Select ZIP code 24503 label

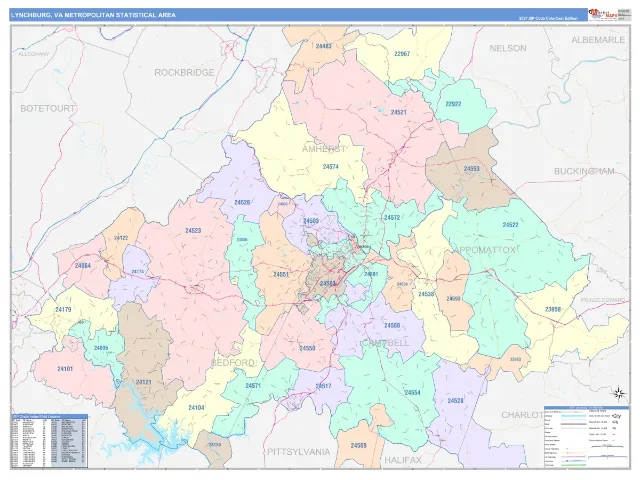(311, 221)
